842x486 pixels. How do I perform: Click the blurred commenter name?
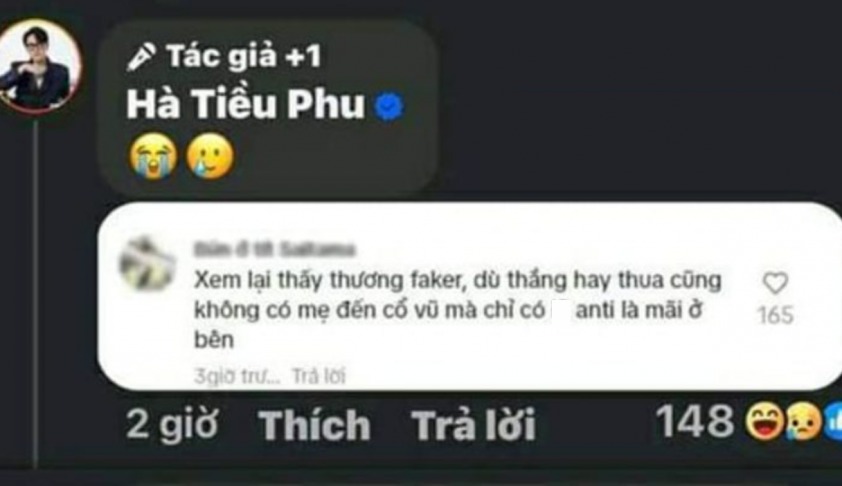[x=274, y=250]
